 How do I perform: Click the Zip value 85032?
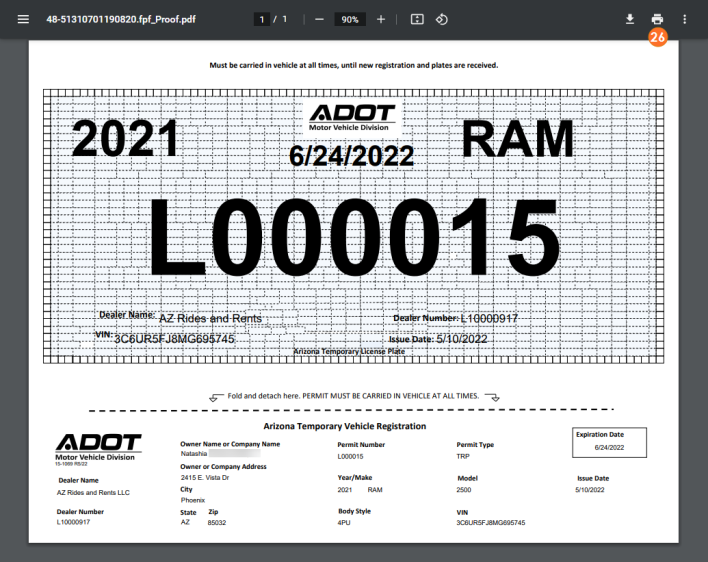217,523
